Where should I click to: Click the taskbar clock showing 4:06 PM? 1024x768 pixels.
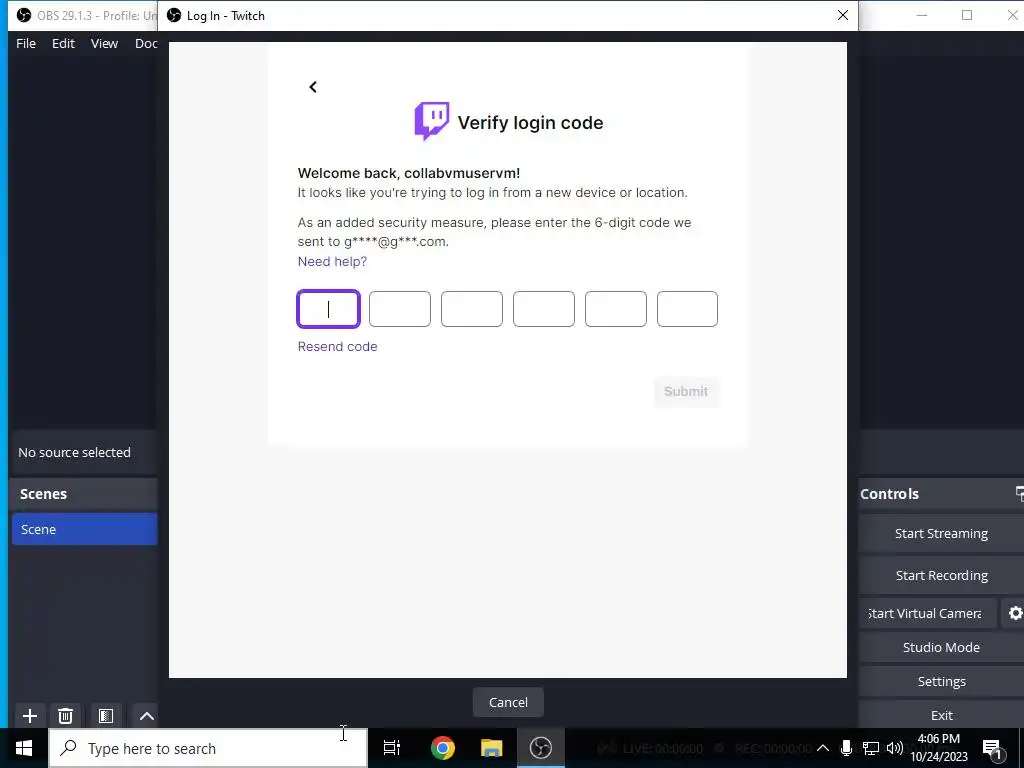[x=938, y=748]
